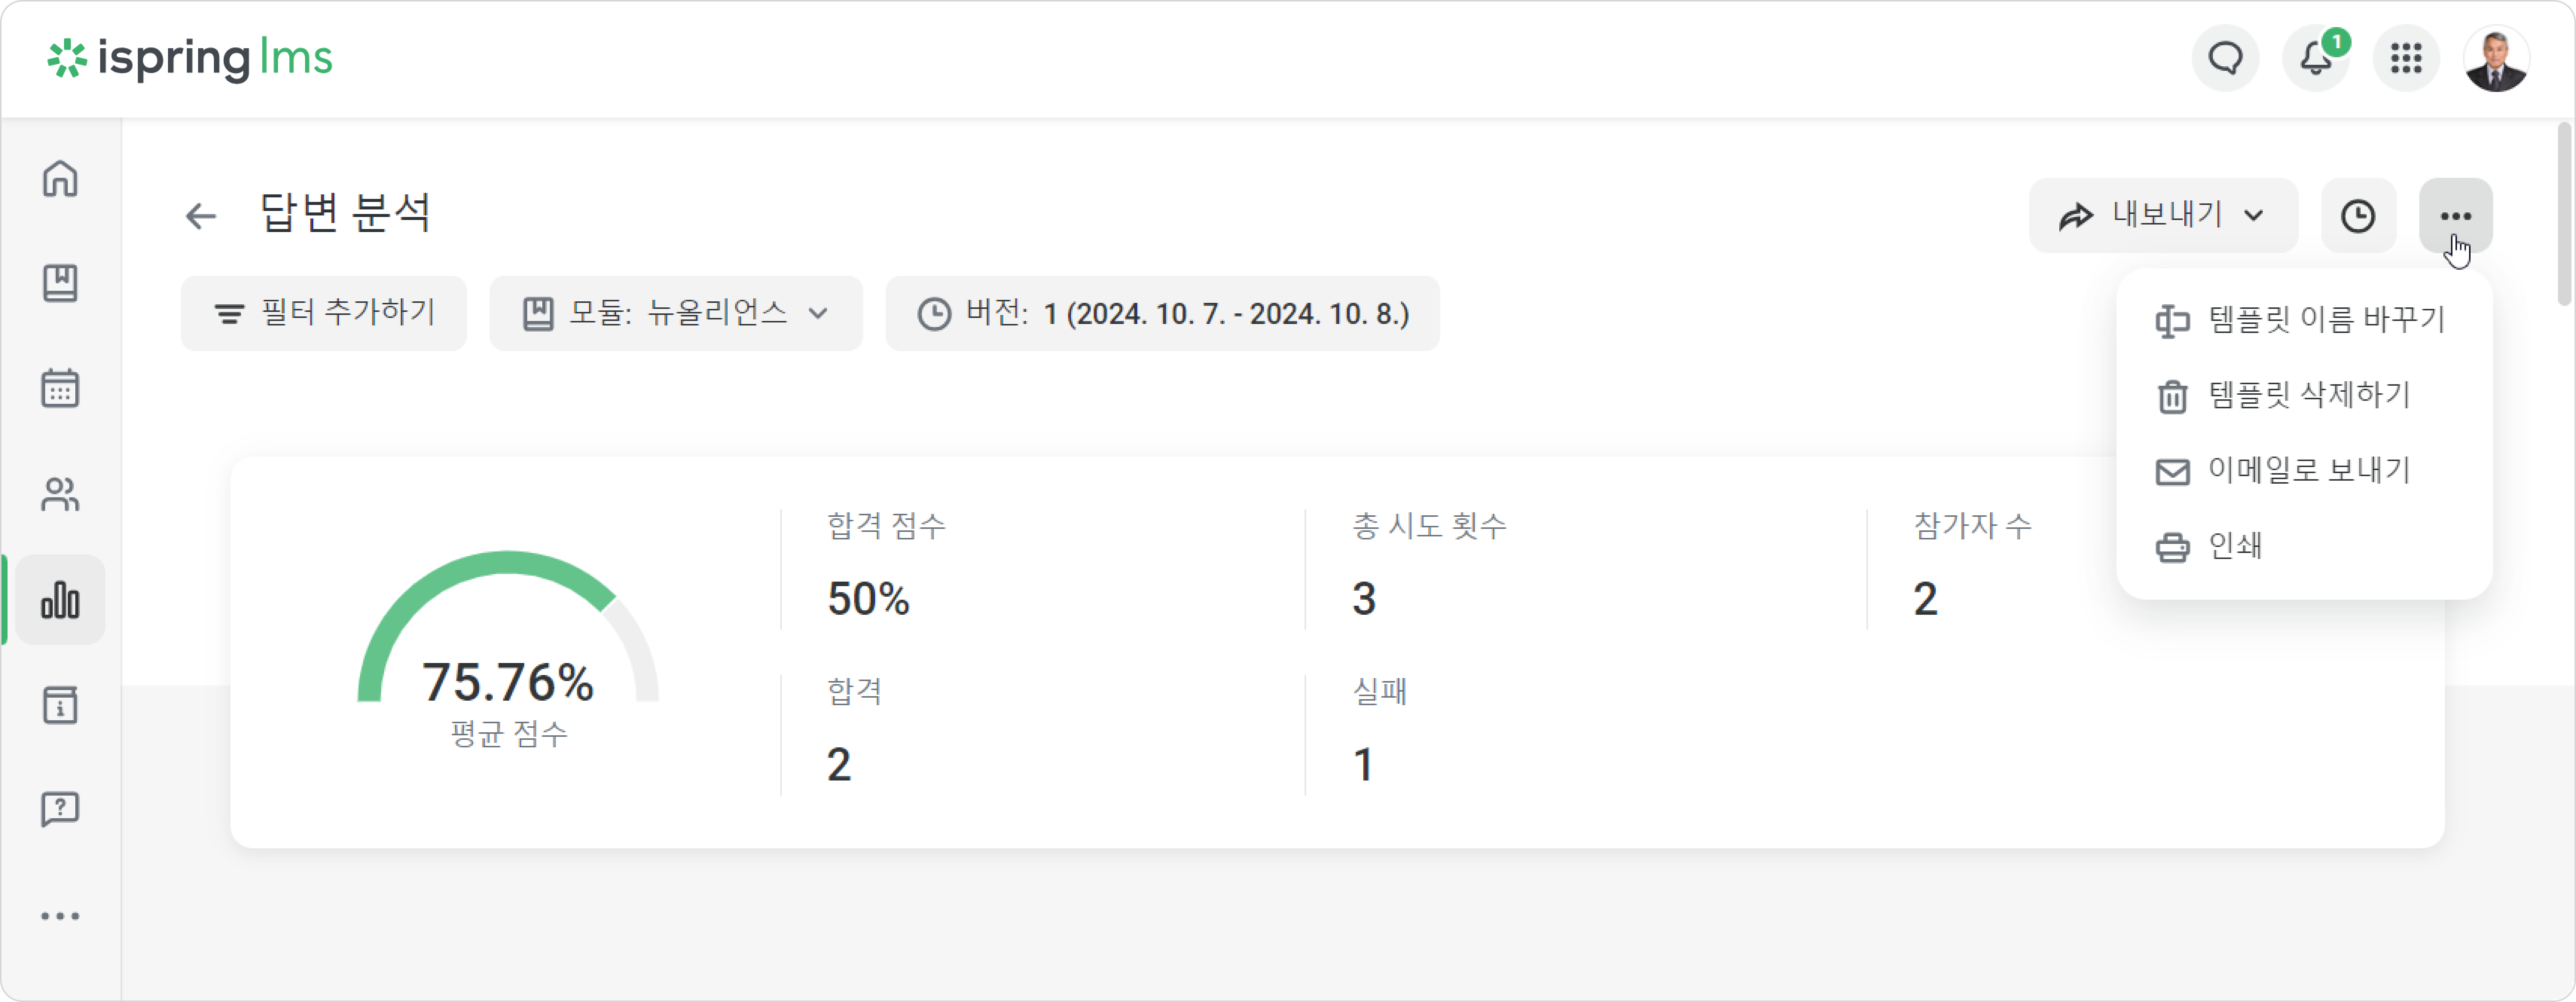This screenshot has width=2576, height=1002.
Task: Open the Home icon in the sidebar
Action: tap(60, 179)
